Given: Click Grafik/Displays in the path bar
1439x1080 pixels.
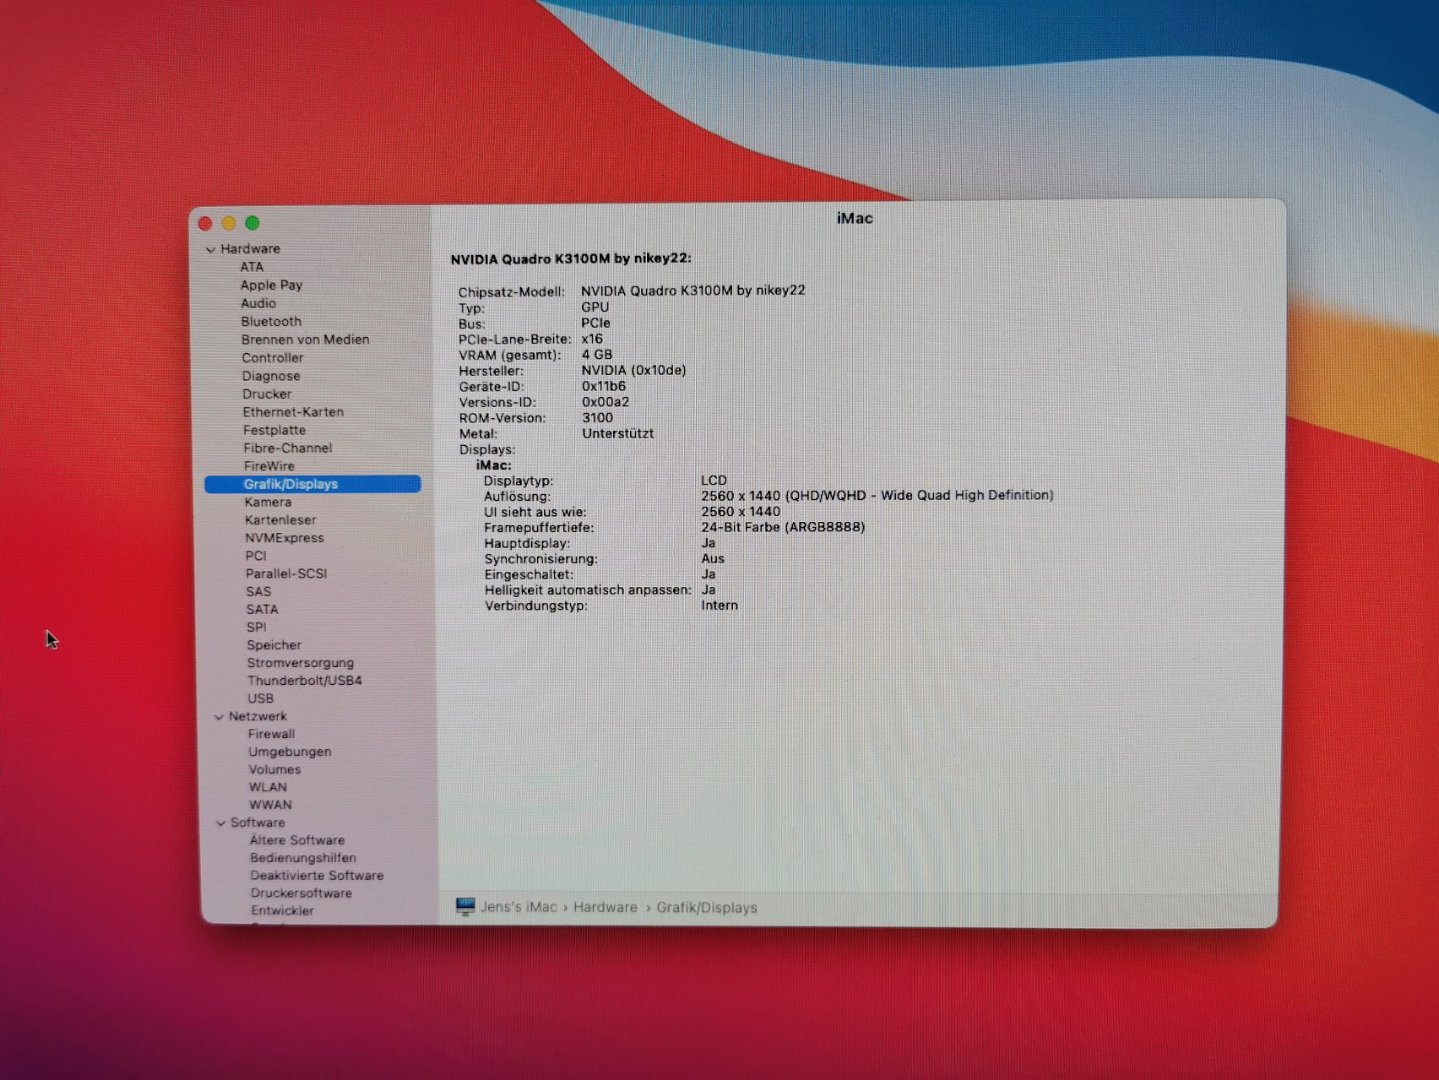Looking at the screenshot, I should 707,908.
